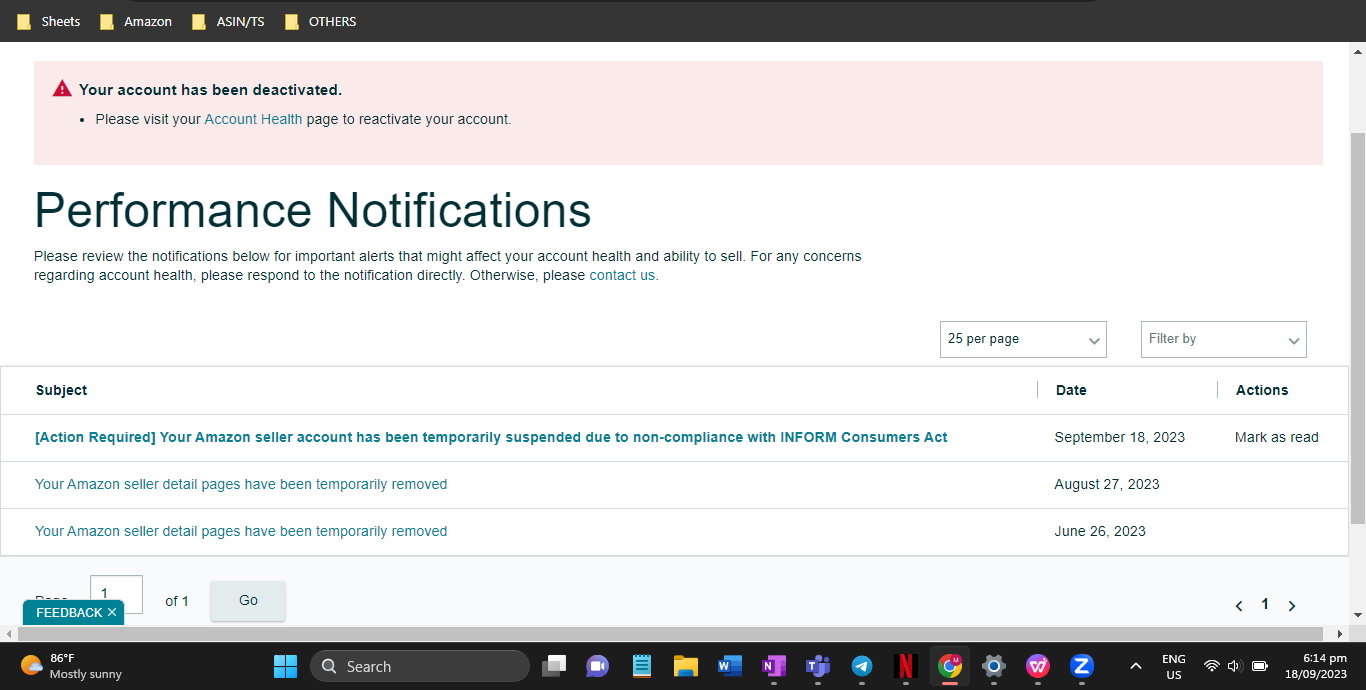The width and height of the screenshot is (1366, 690).
Task: Open the 25 per page dropdown
Action: (1023, 339)
